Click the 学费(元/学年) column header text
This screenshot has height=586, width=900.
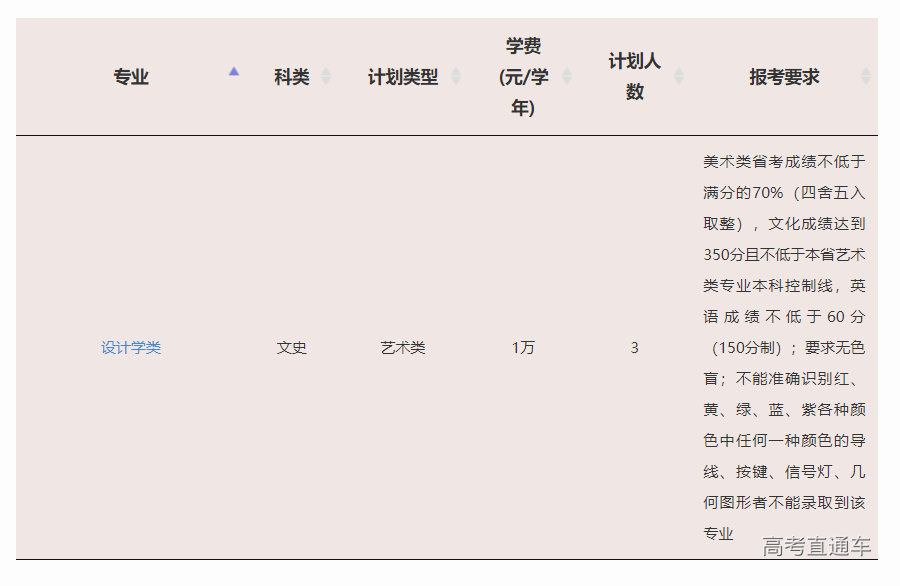click(x=523, y=77)
